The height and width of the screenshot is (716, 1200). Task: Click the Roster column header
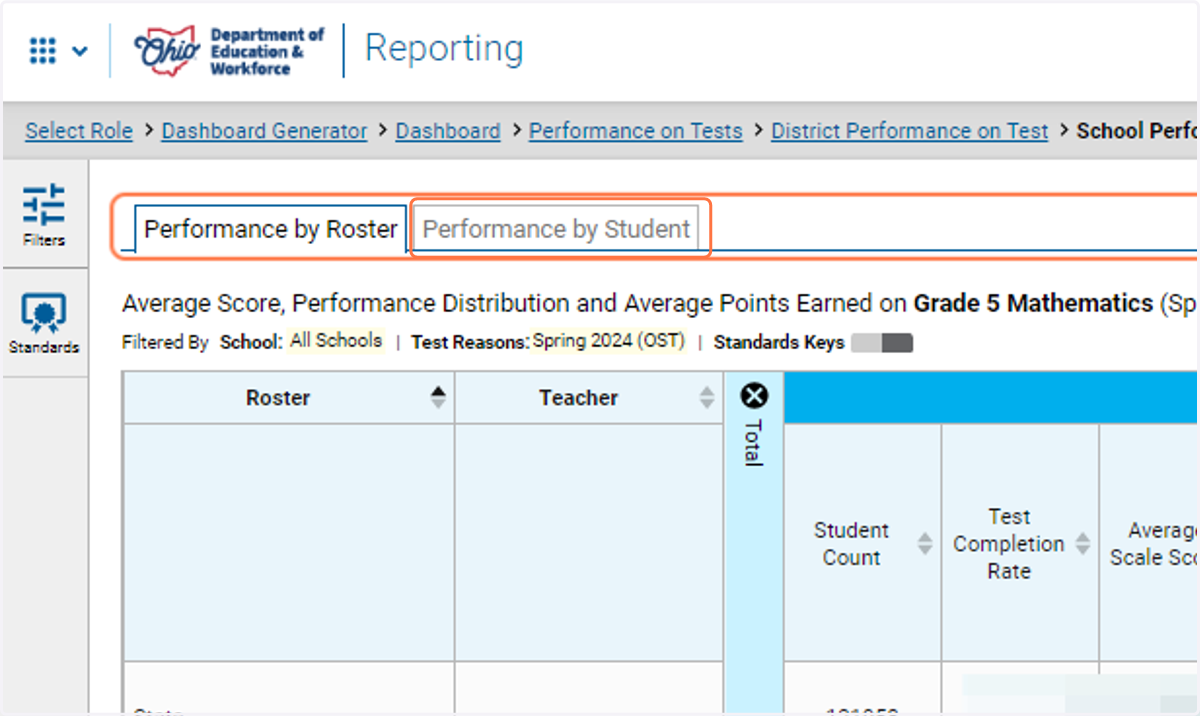289,398
